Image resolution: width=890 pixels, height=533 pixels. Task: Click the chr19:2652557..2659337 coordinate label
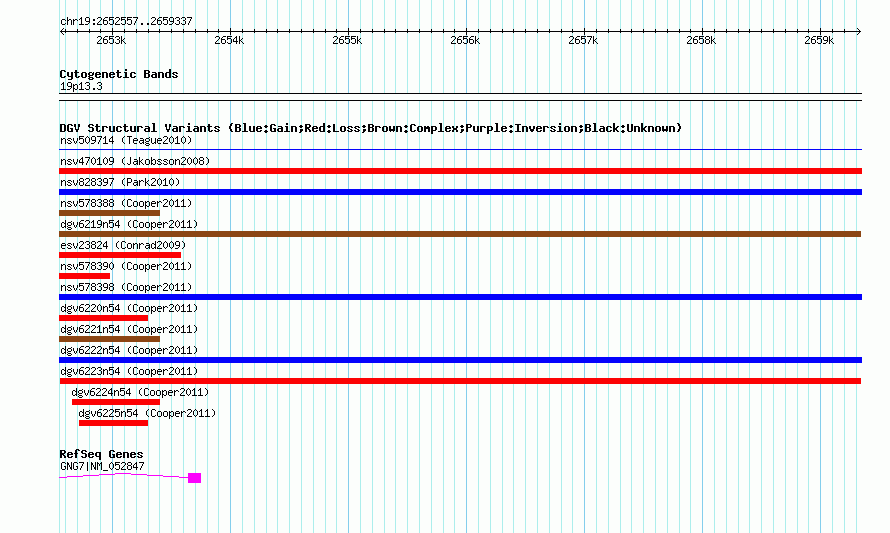126,22
